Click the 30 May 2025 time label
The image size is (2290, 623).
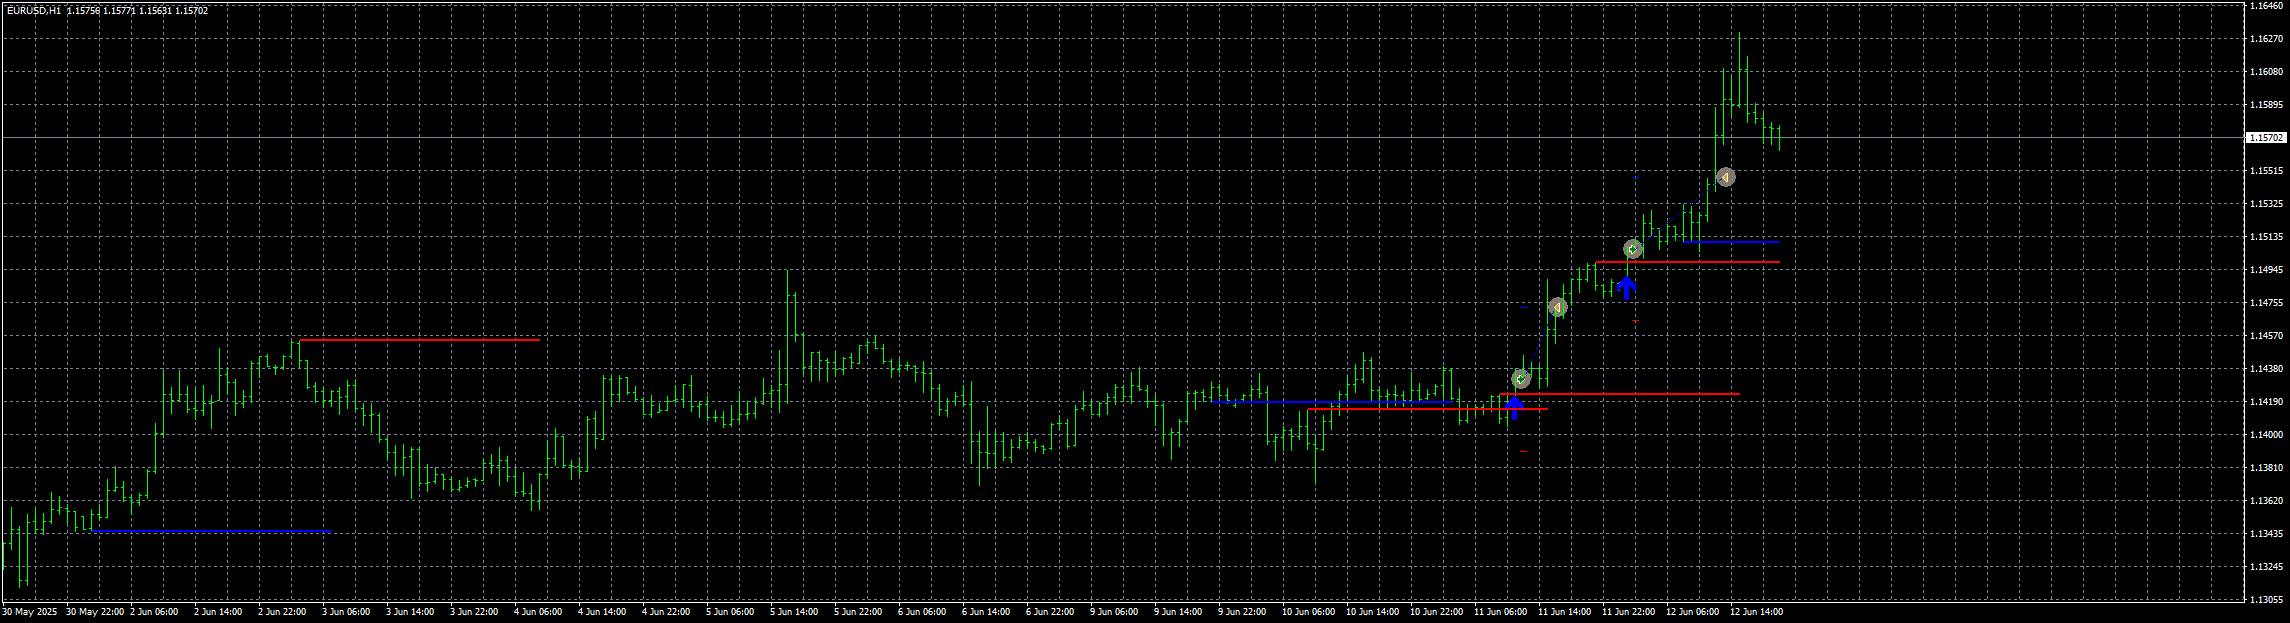30,612
